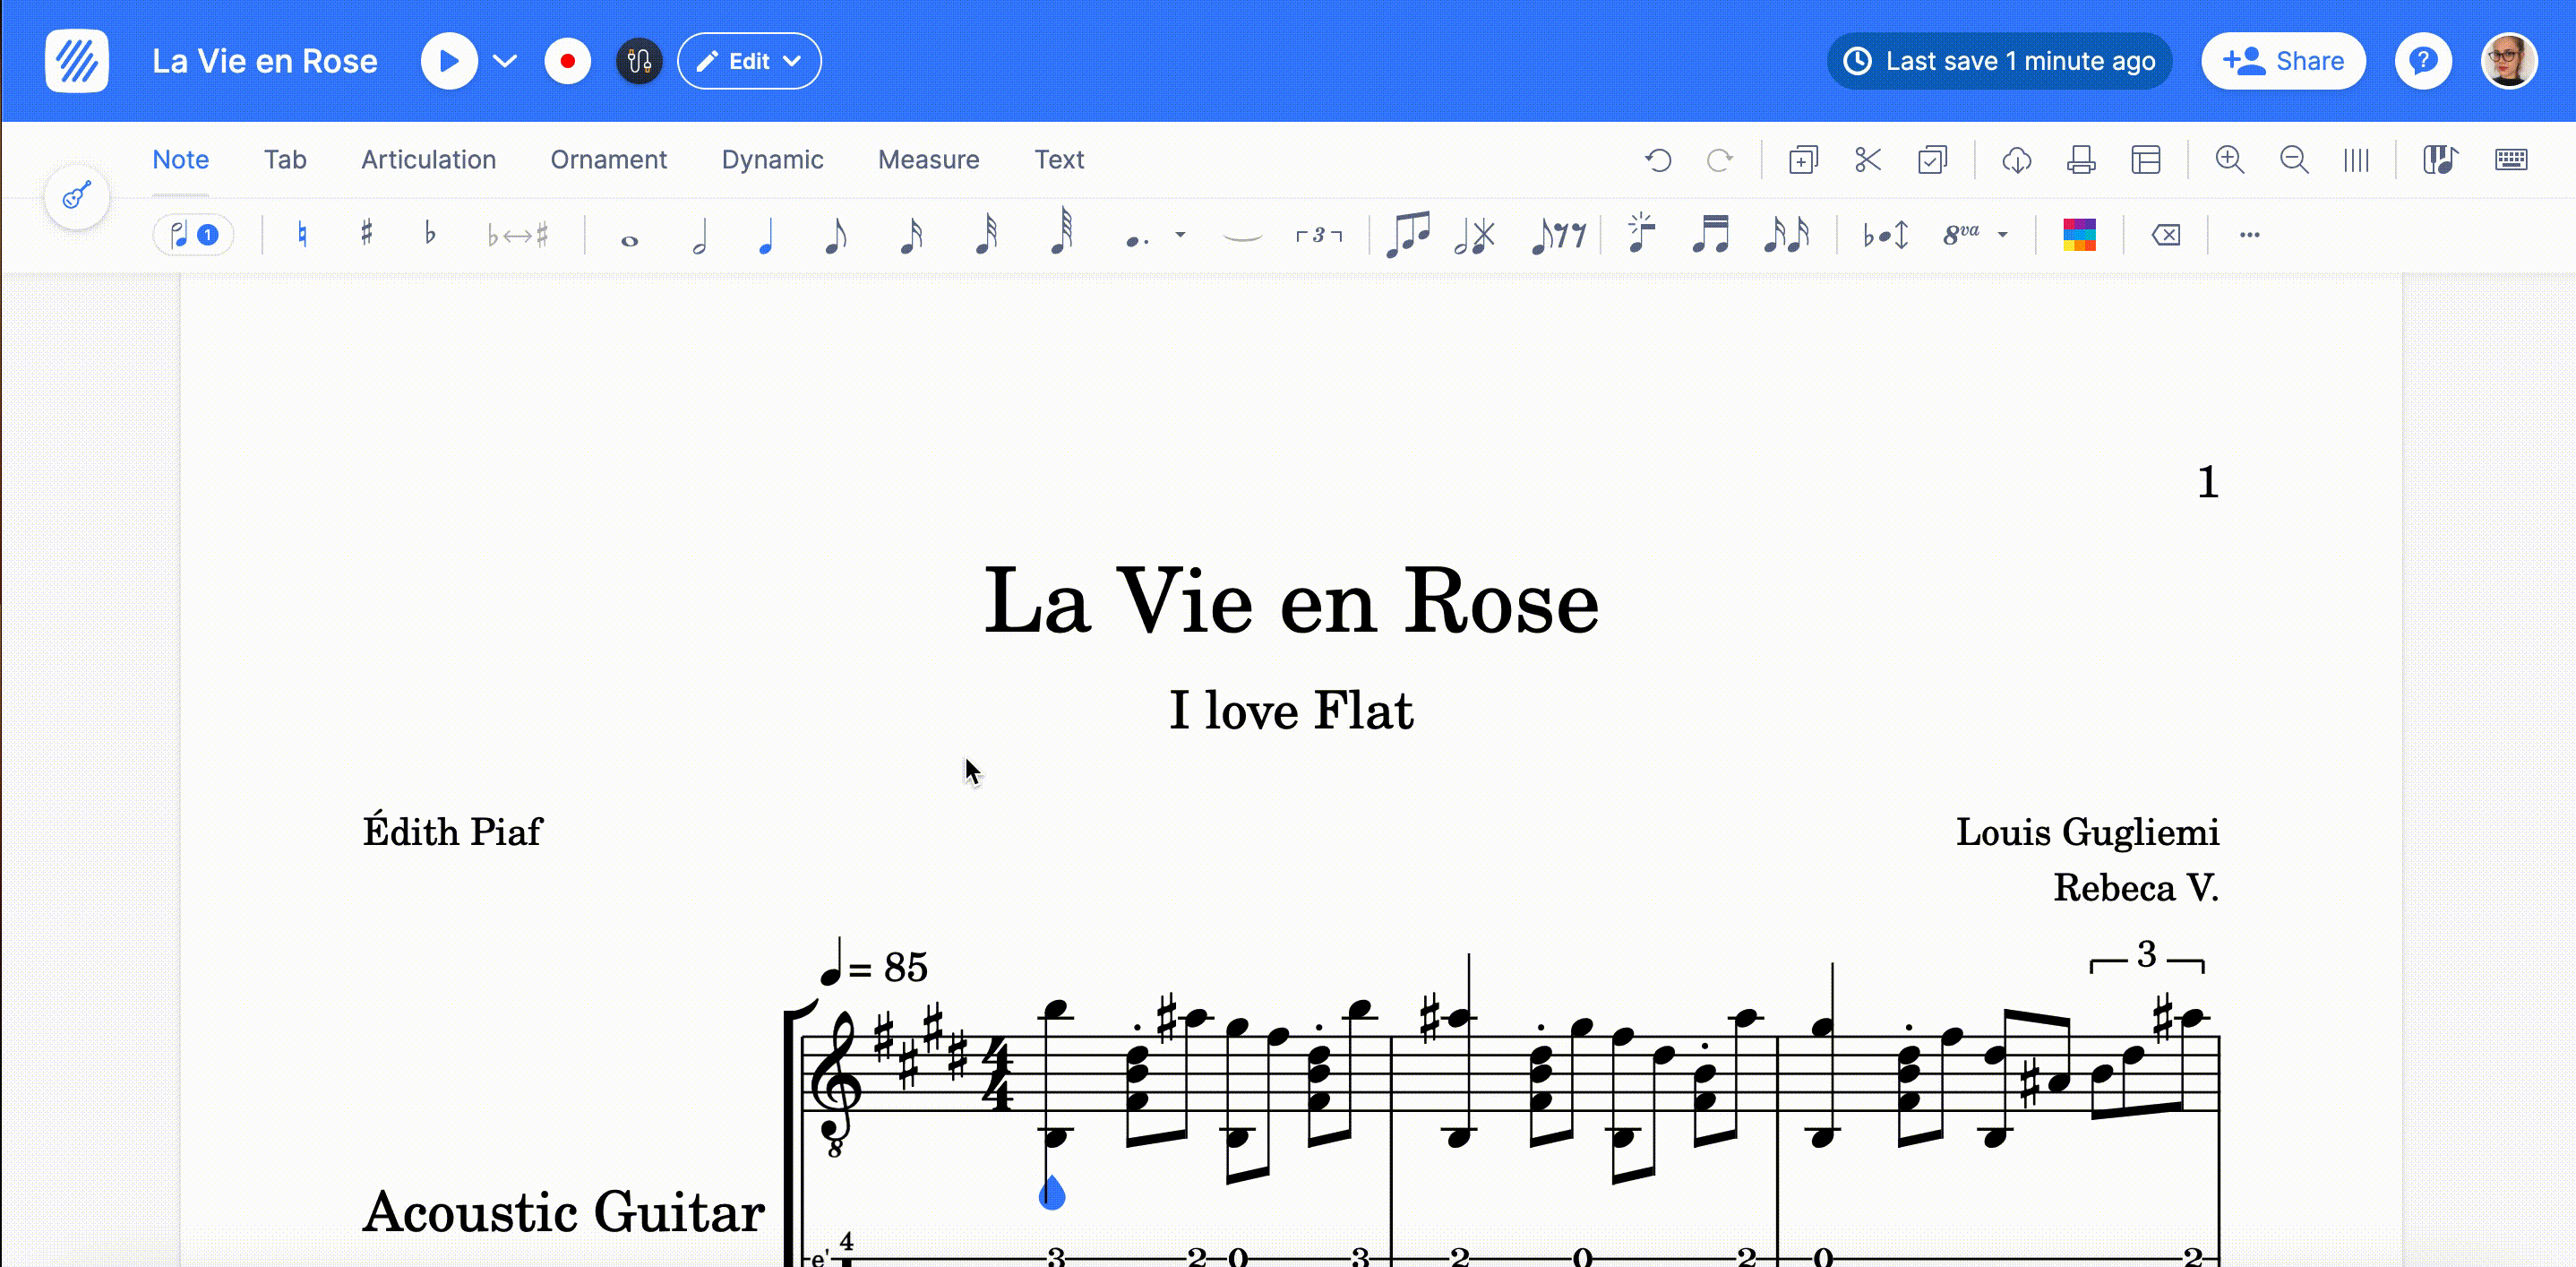Zoom in with the magnifier plus icon
Screen dimensions: 2576x1267
(x=2229, y=160)
